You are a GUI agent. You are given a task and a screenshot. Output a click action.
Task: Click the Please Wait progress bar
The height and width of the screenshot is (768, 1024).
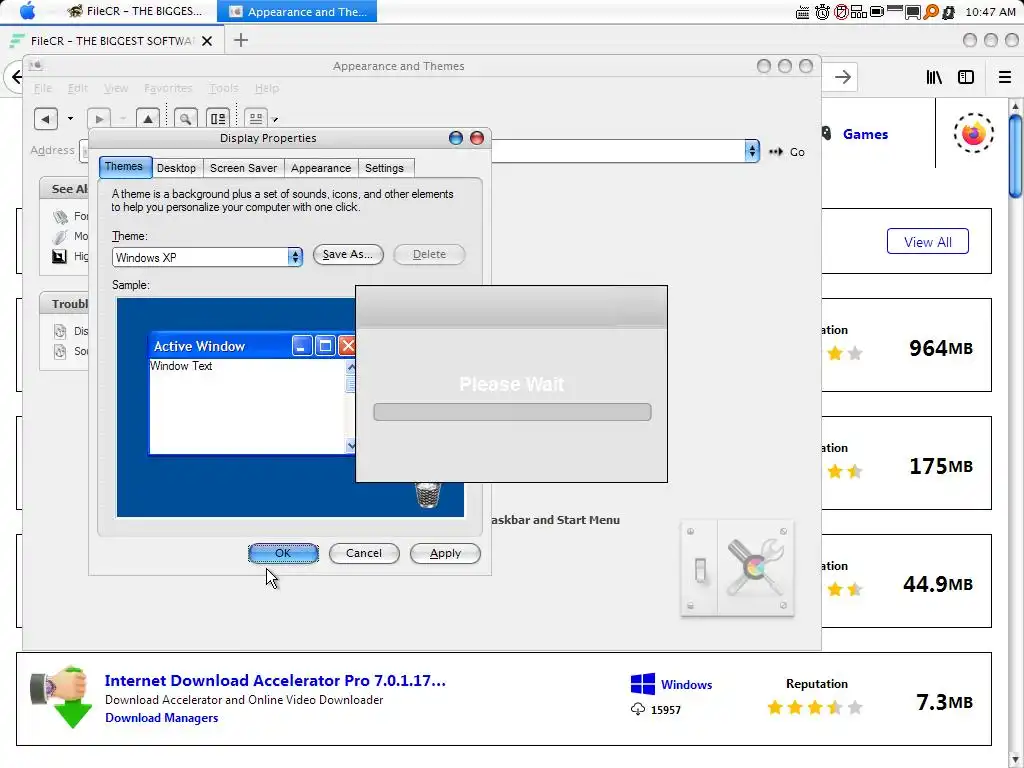pyautogui.click(x=512, y=412)
